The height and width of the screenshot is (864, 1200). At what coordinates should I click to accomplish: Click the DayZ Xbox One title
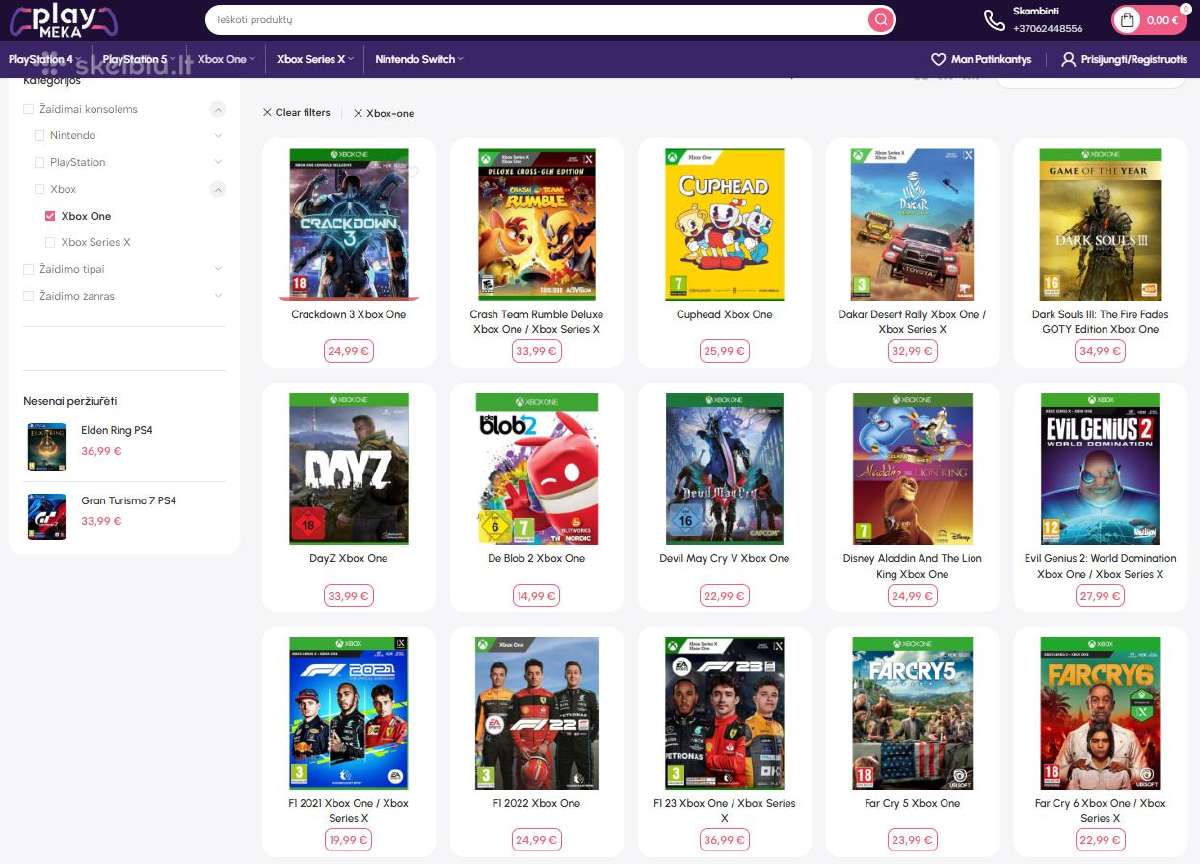click(x=348, y=559)
